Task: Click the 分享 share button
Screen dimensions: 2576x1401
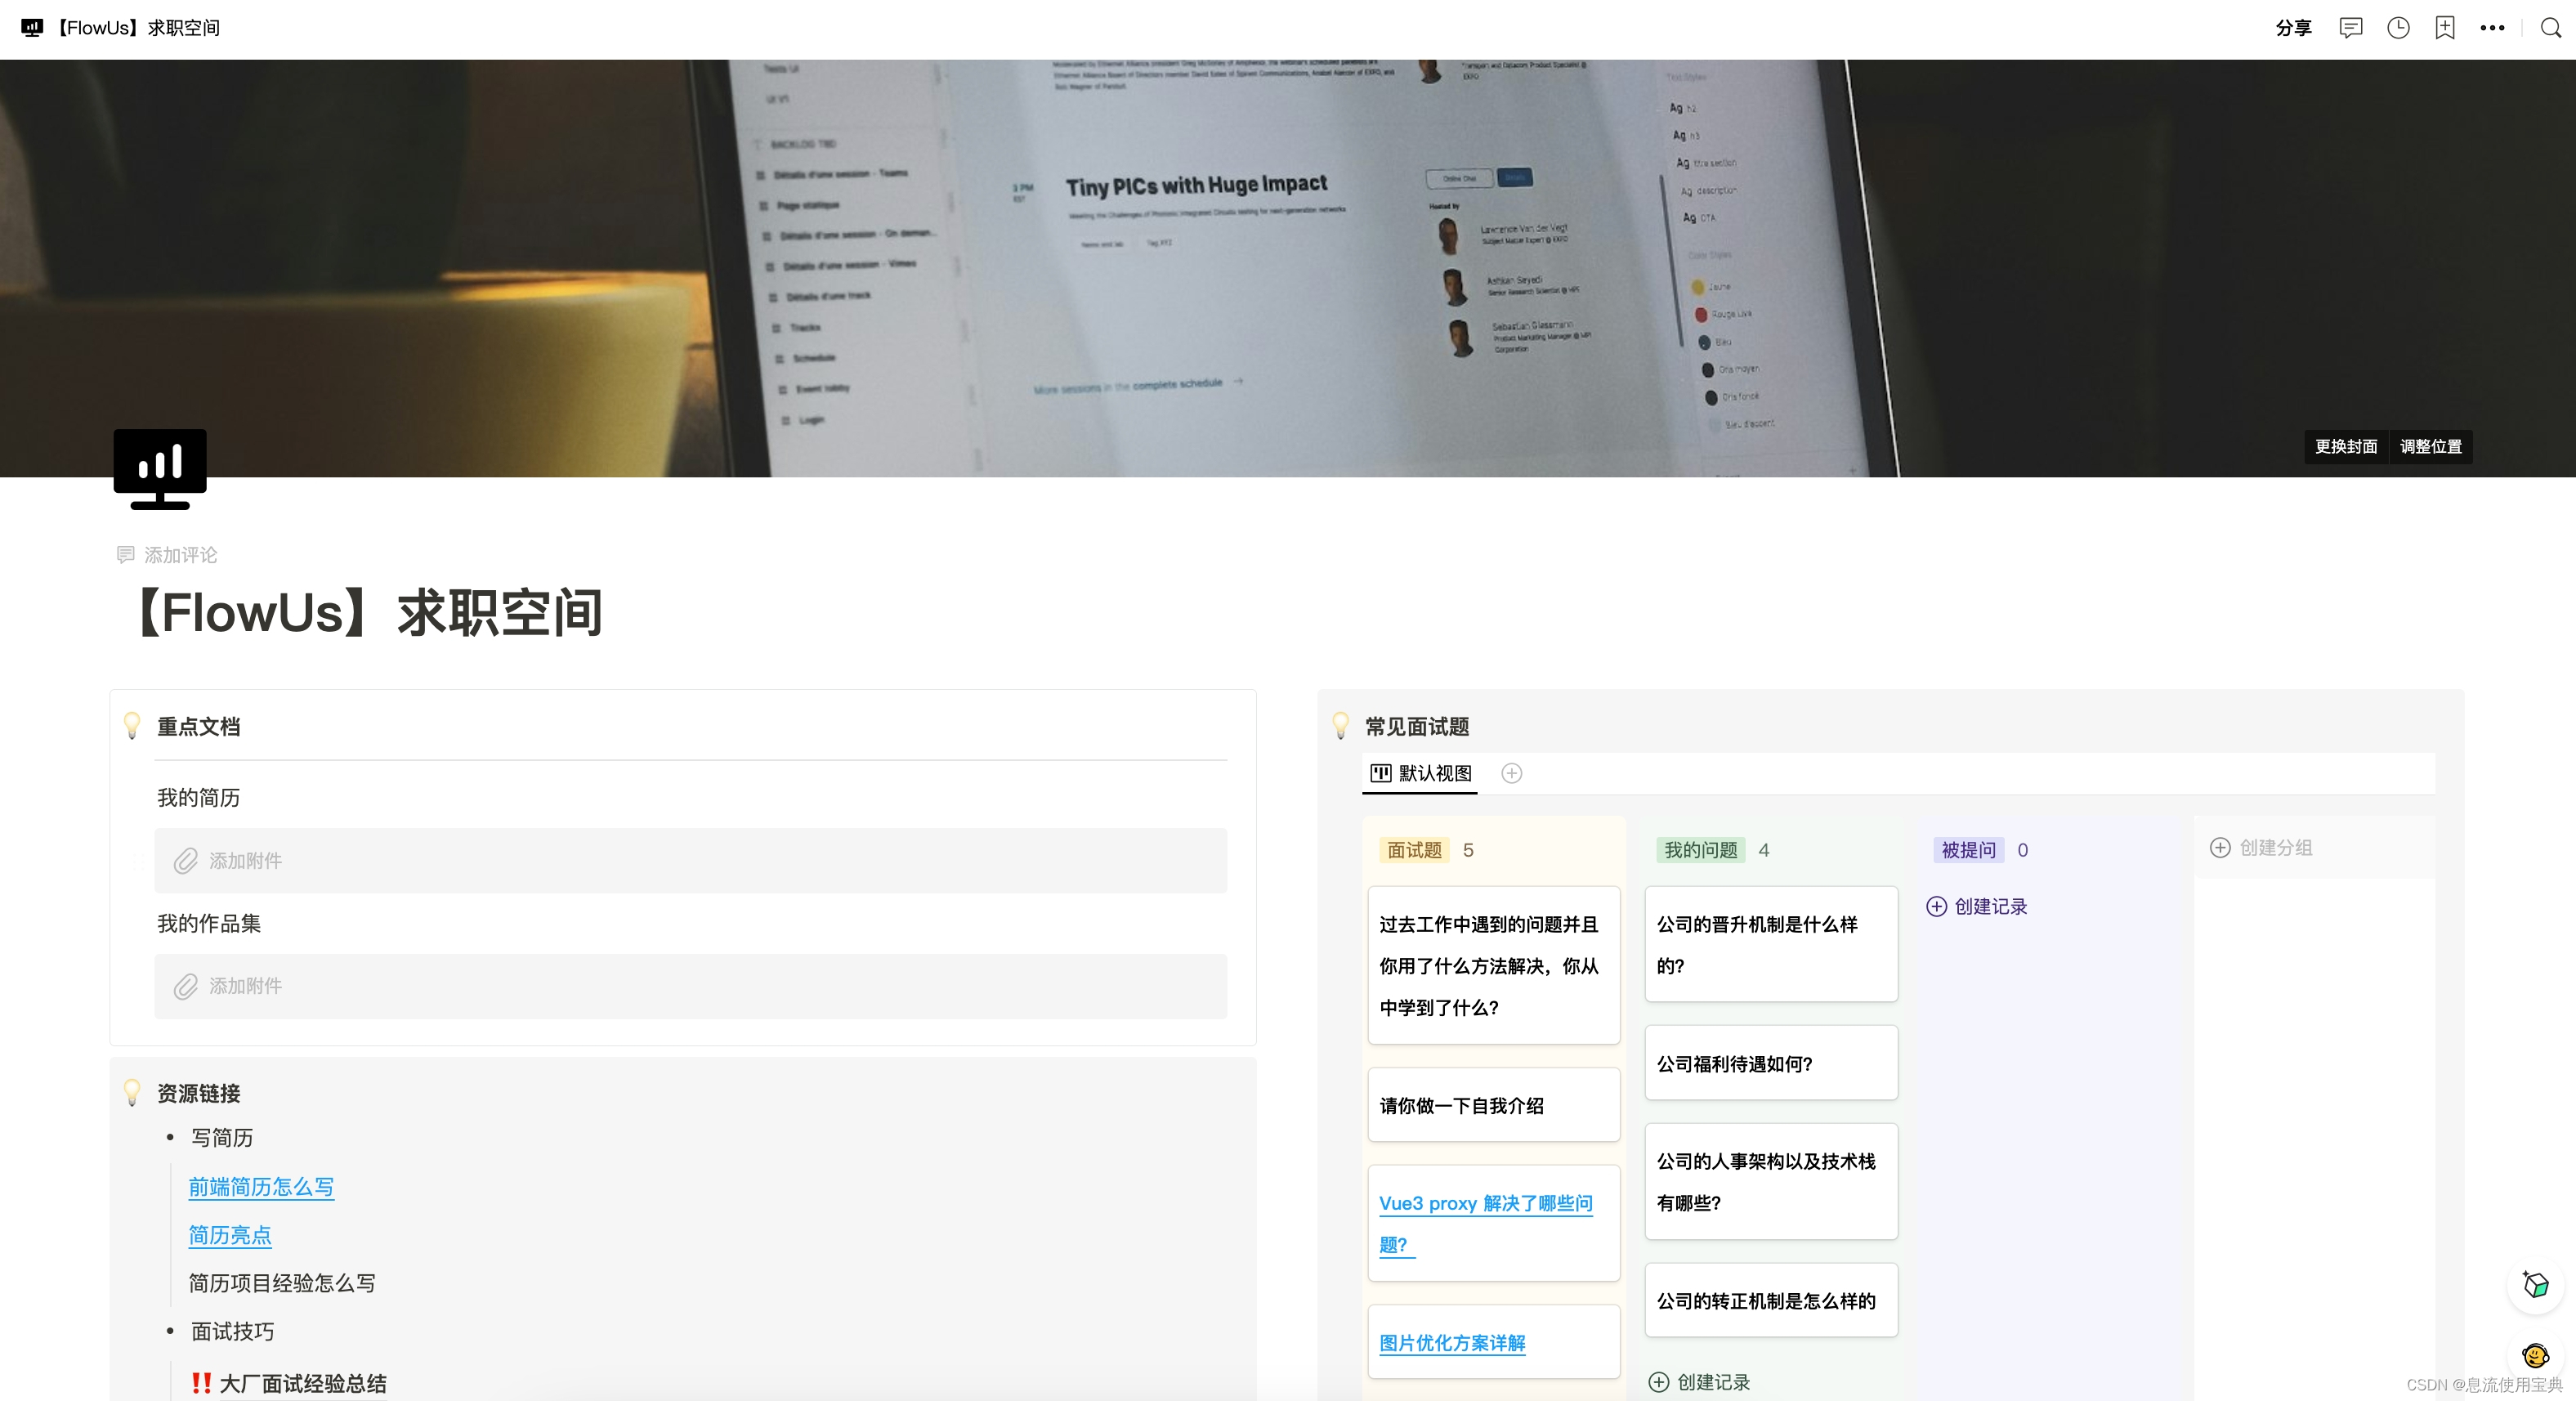Action: (x=2293, y=28)
